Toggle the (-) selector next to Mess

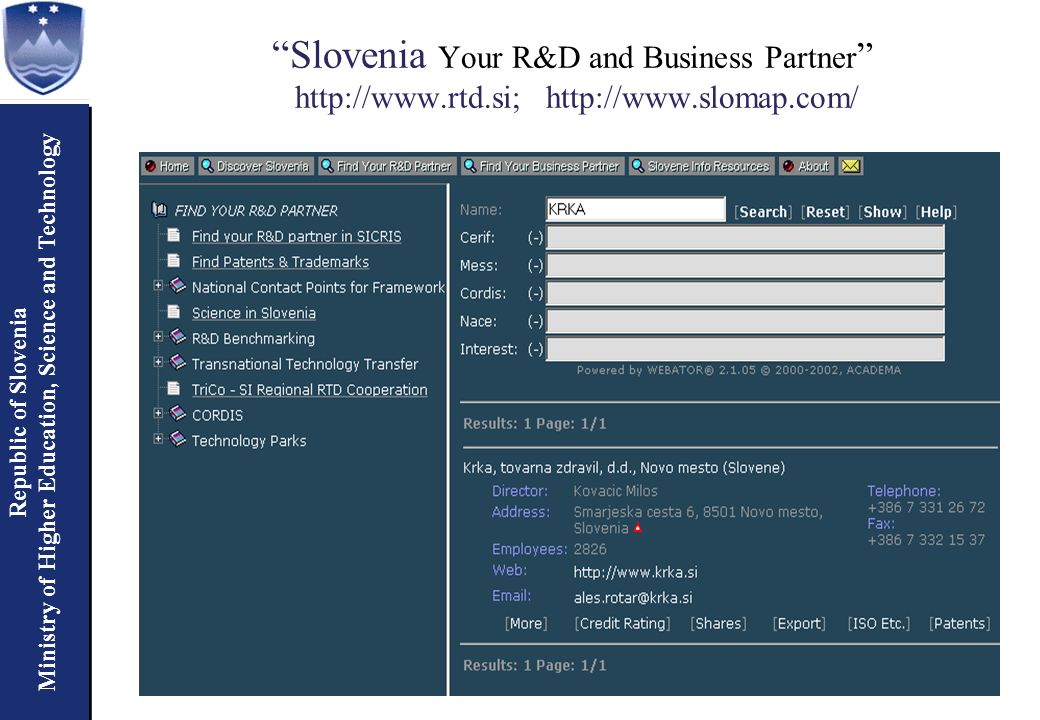tap(535, 266)
